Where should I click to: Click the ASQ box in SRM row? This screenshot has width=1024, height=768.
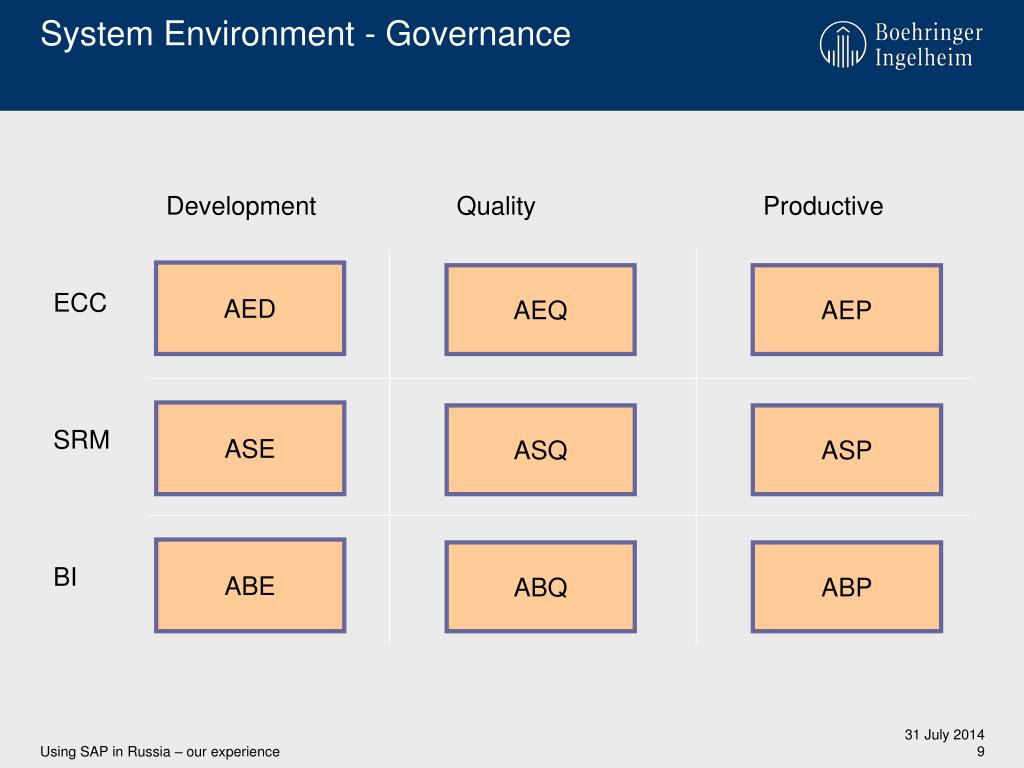(540, 449)
